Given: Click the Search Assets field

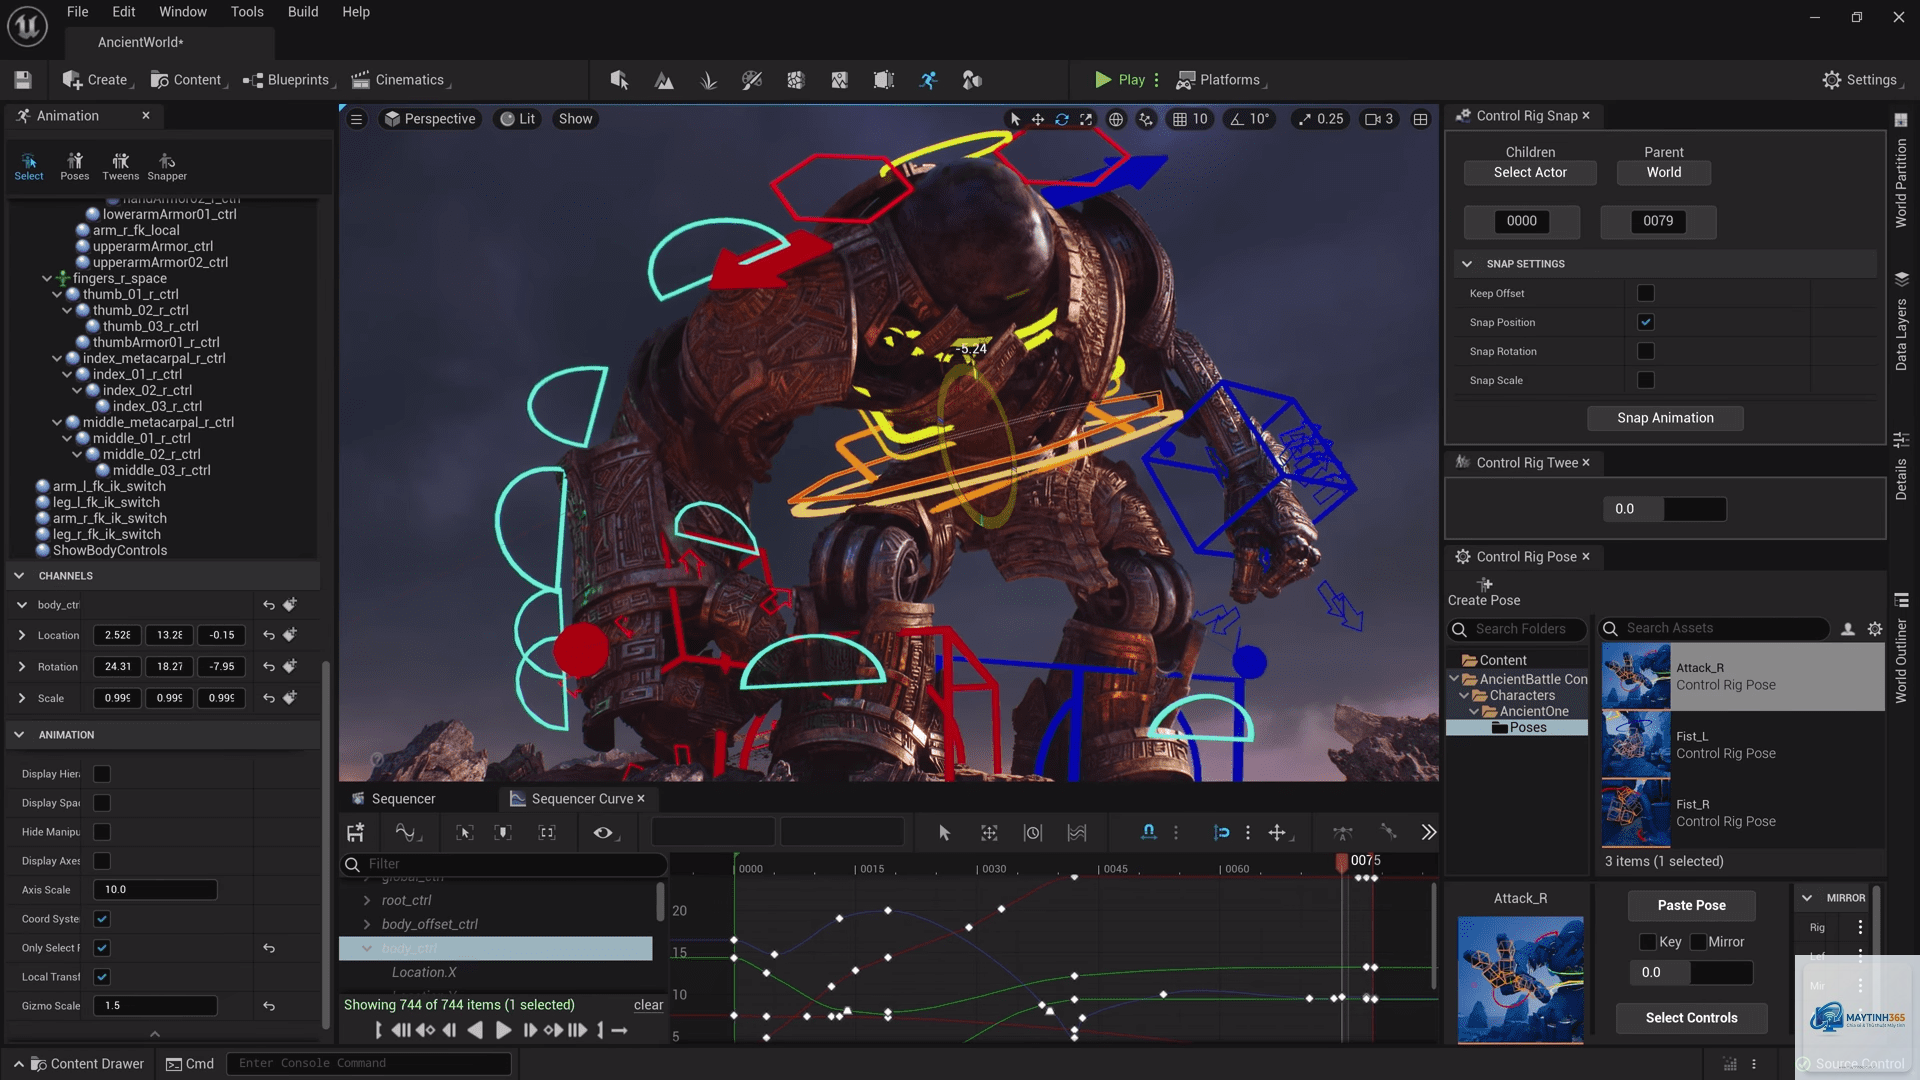Looking at the screenshot, I should point(1715,629).
